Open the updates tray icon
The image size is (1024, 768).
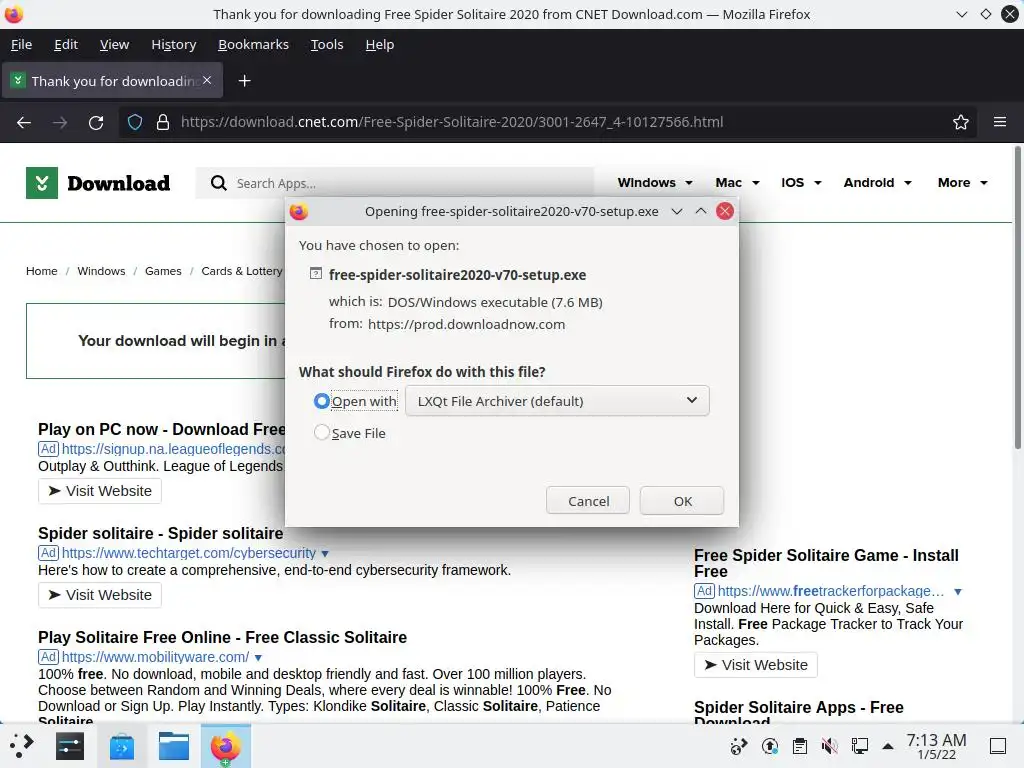(x=770, y=746)
